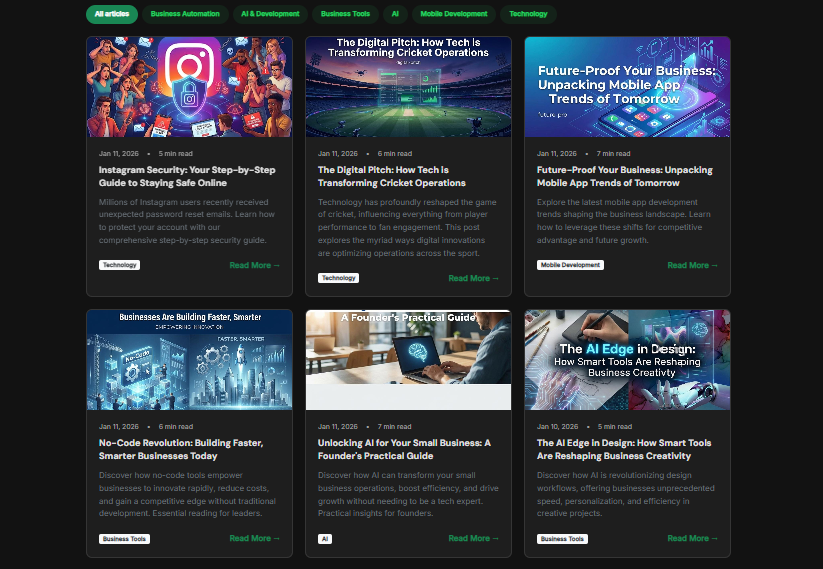Viewport: 823px width, 569px height.
Task: Click the No-Code Revolution article image
Action: [189, 360]
